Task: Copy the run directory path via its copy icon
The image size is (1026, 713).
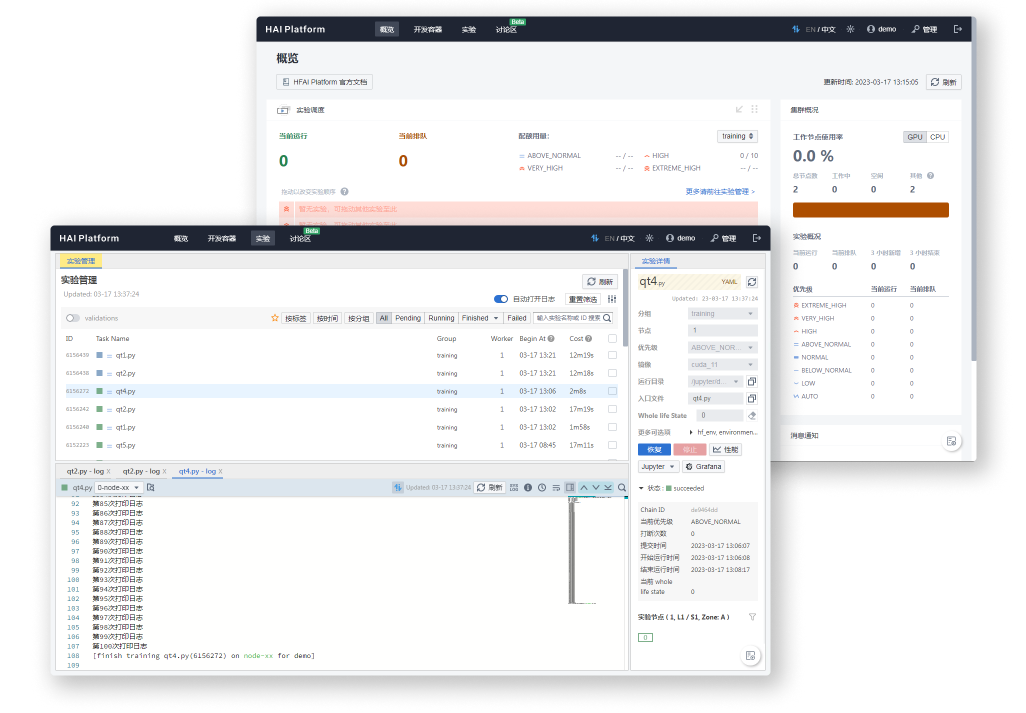Action: tap(752, 381)
